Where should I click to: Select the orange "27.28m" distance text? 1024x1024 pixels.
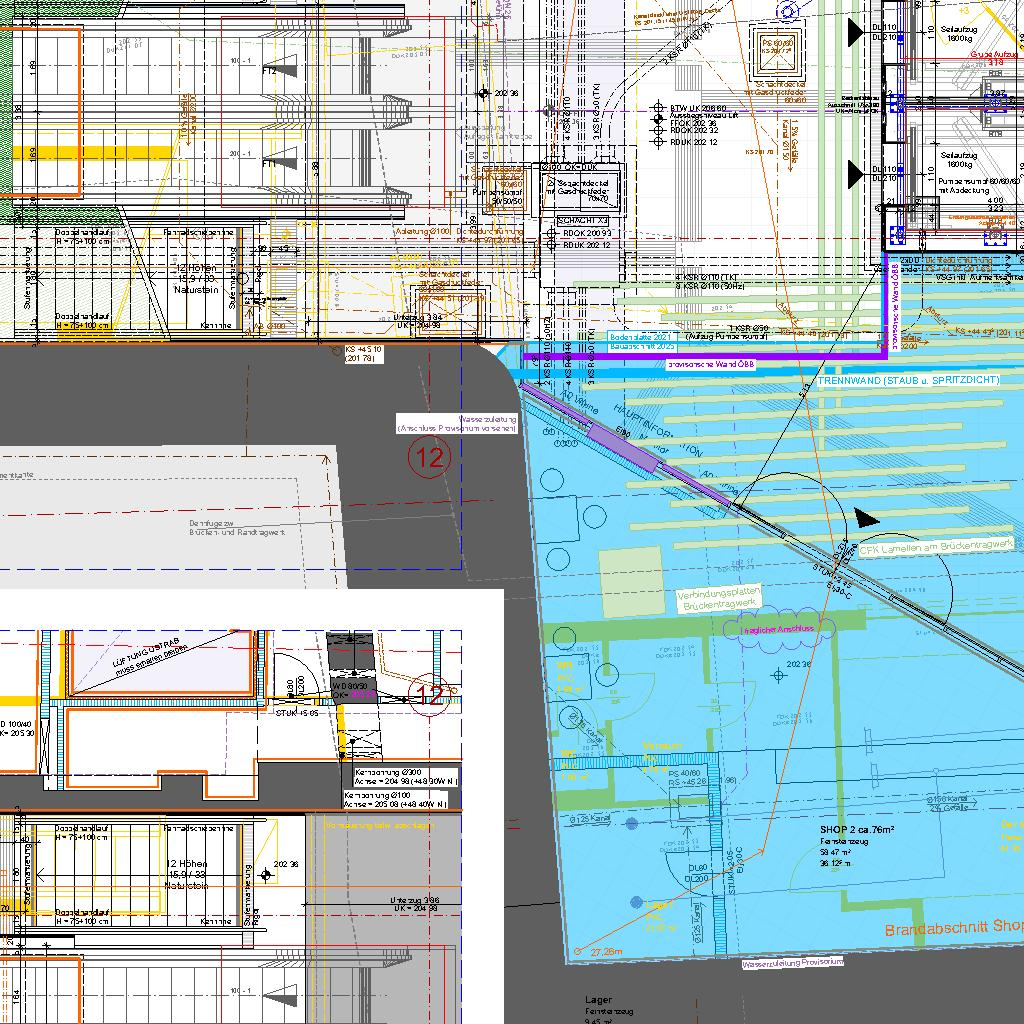click(605, 952)
